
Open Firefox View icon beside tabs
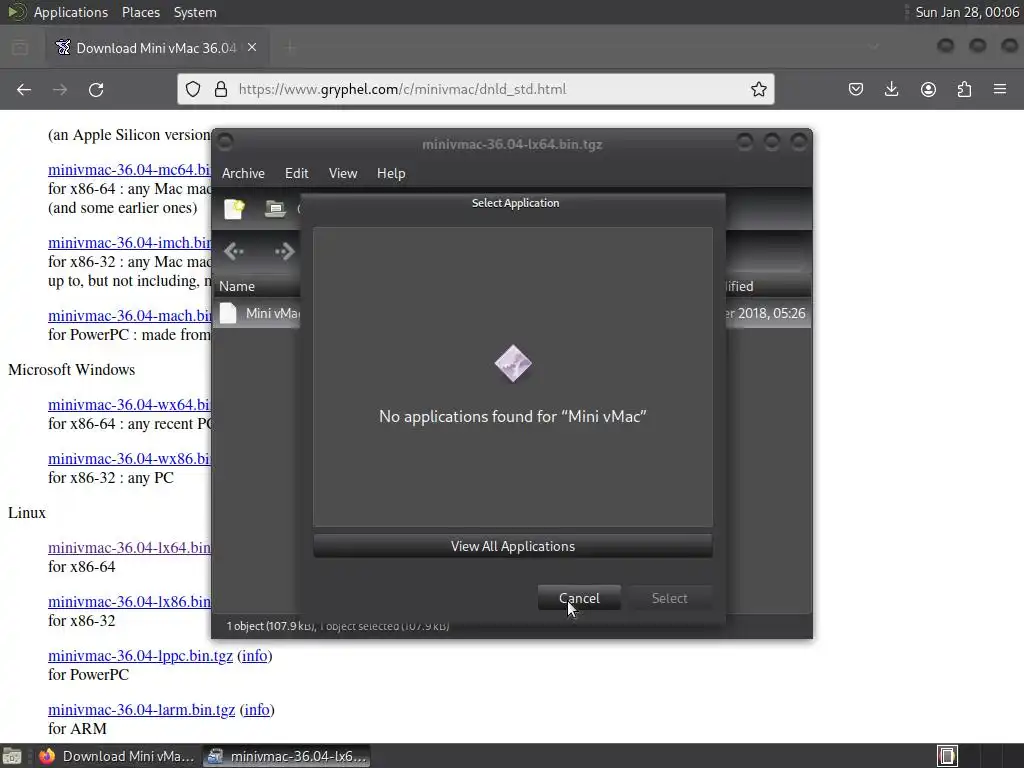point(20,48)
